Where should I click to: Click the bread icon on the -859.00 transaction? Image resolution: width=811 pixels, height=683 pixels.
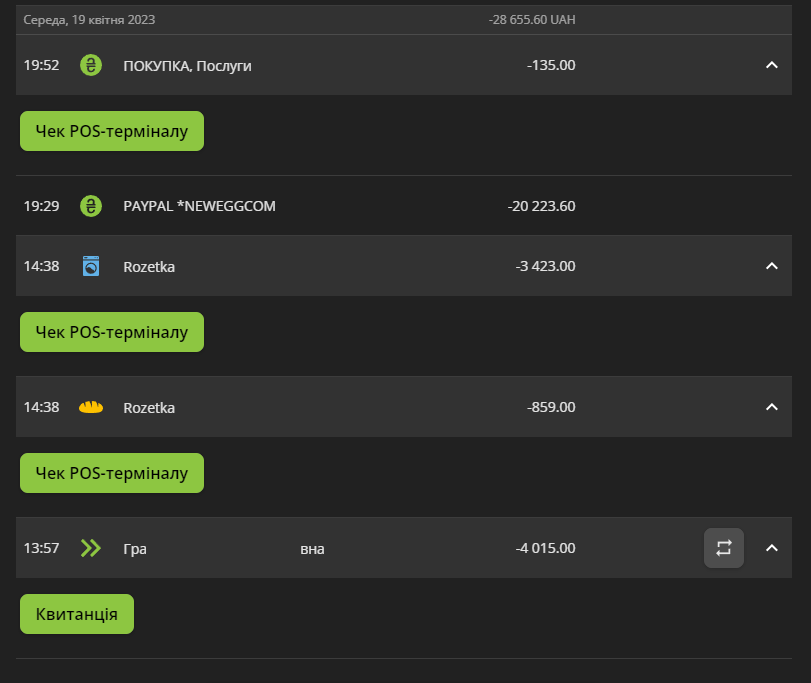point(91,407)
